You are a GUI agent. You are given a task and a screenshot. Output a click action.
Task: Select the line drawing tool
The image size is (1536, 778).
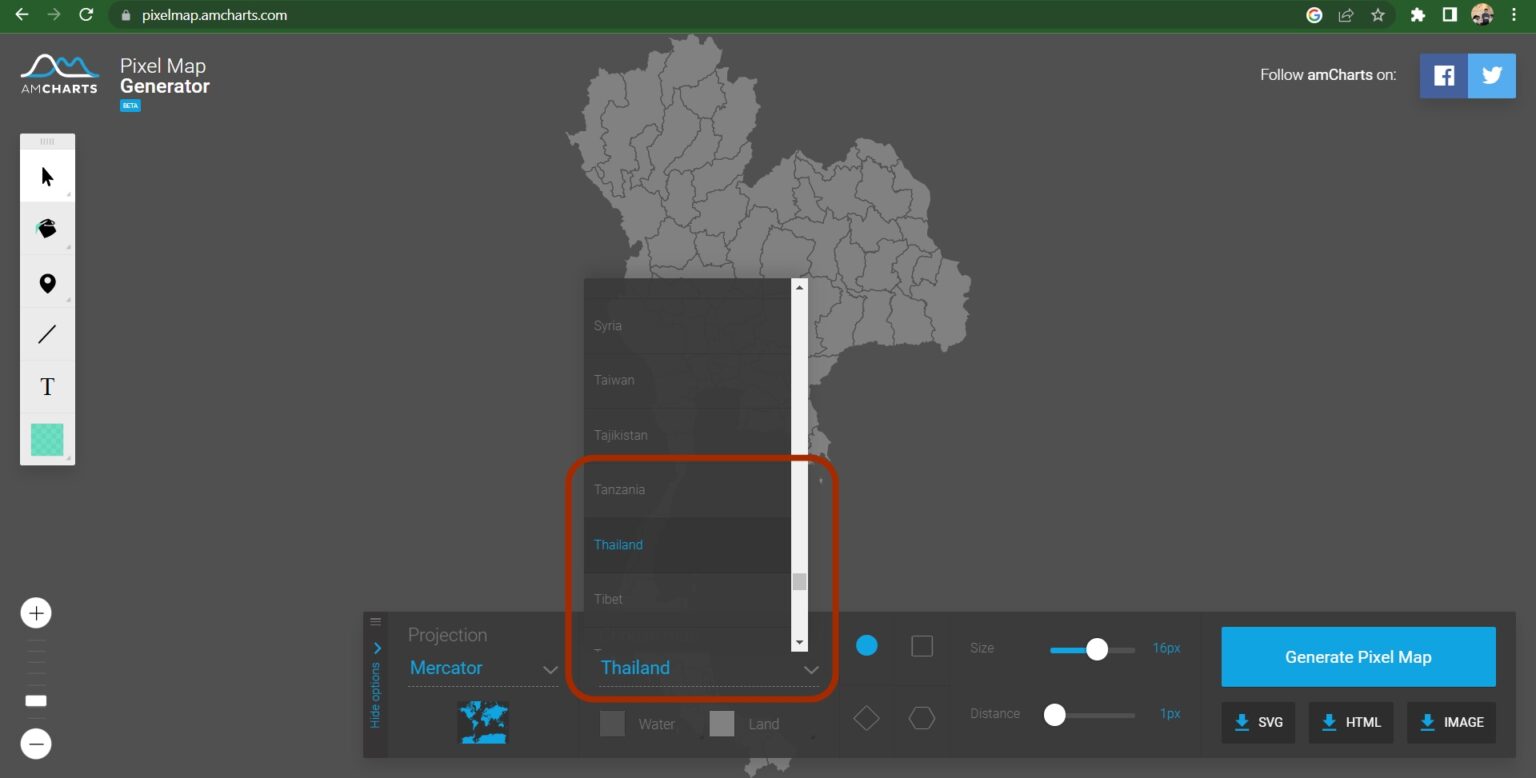coord(46,333)
